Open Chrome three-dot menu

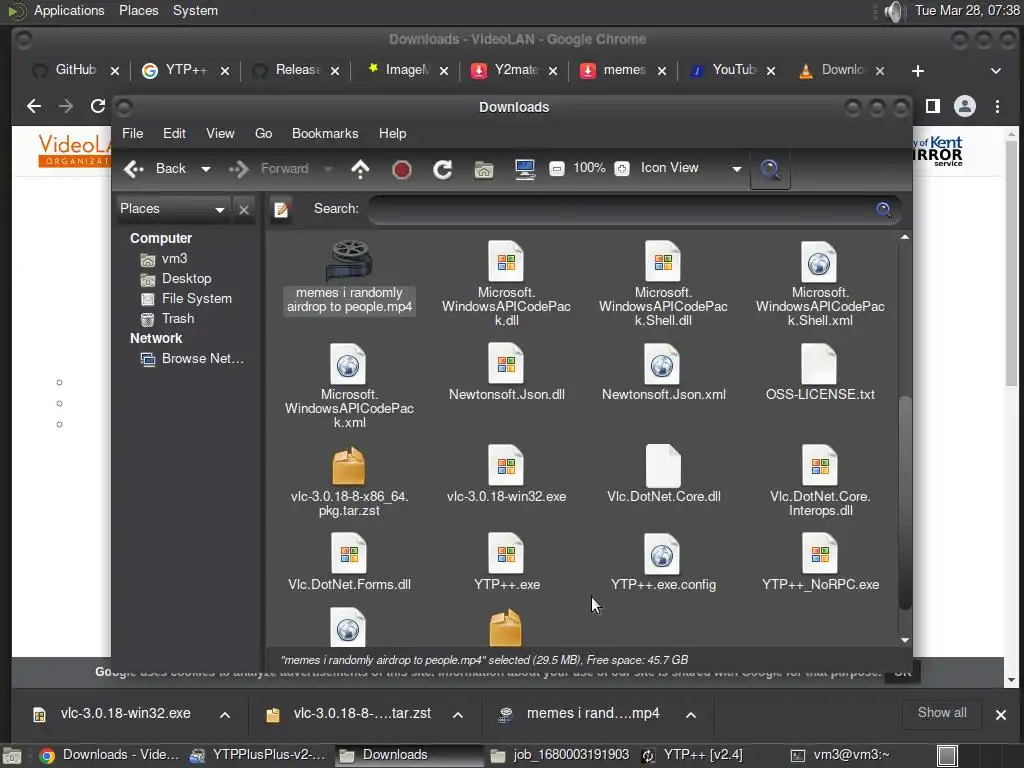(997, 106)
